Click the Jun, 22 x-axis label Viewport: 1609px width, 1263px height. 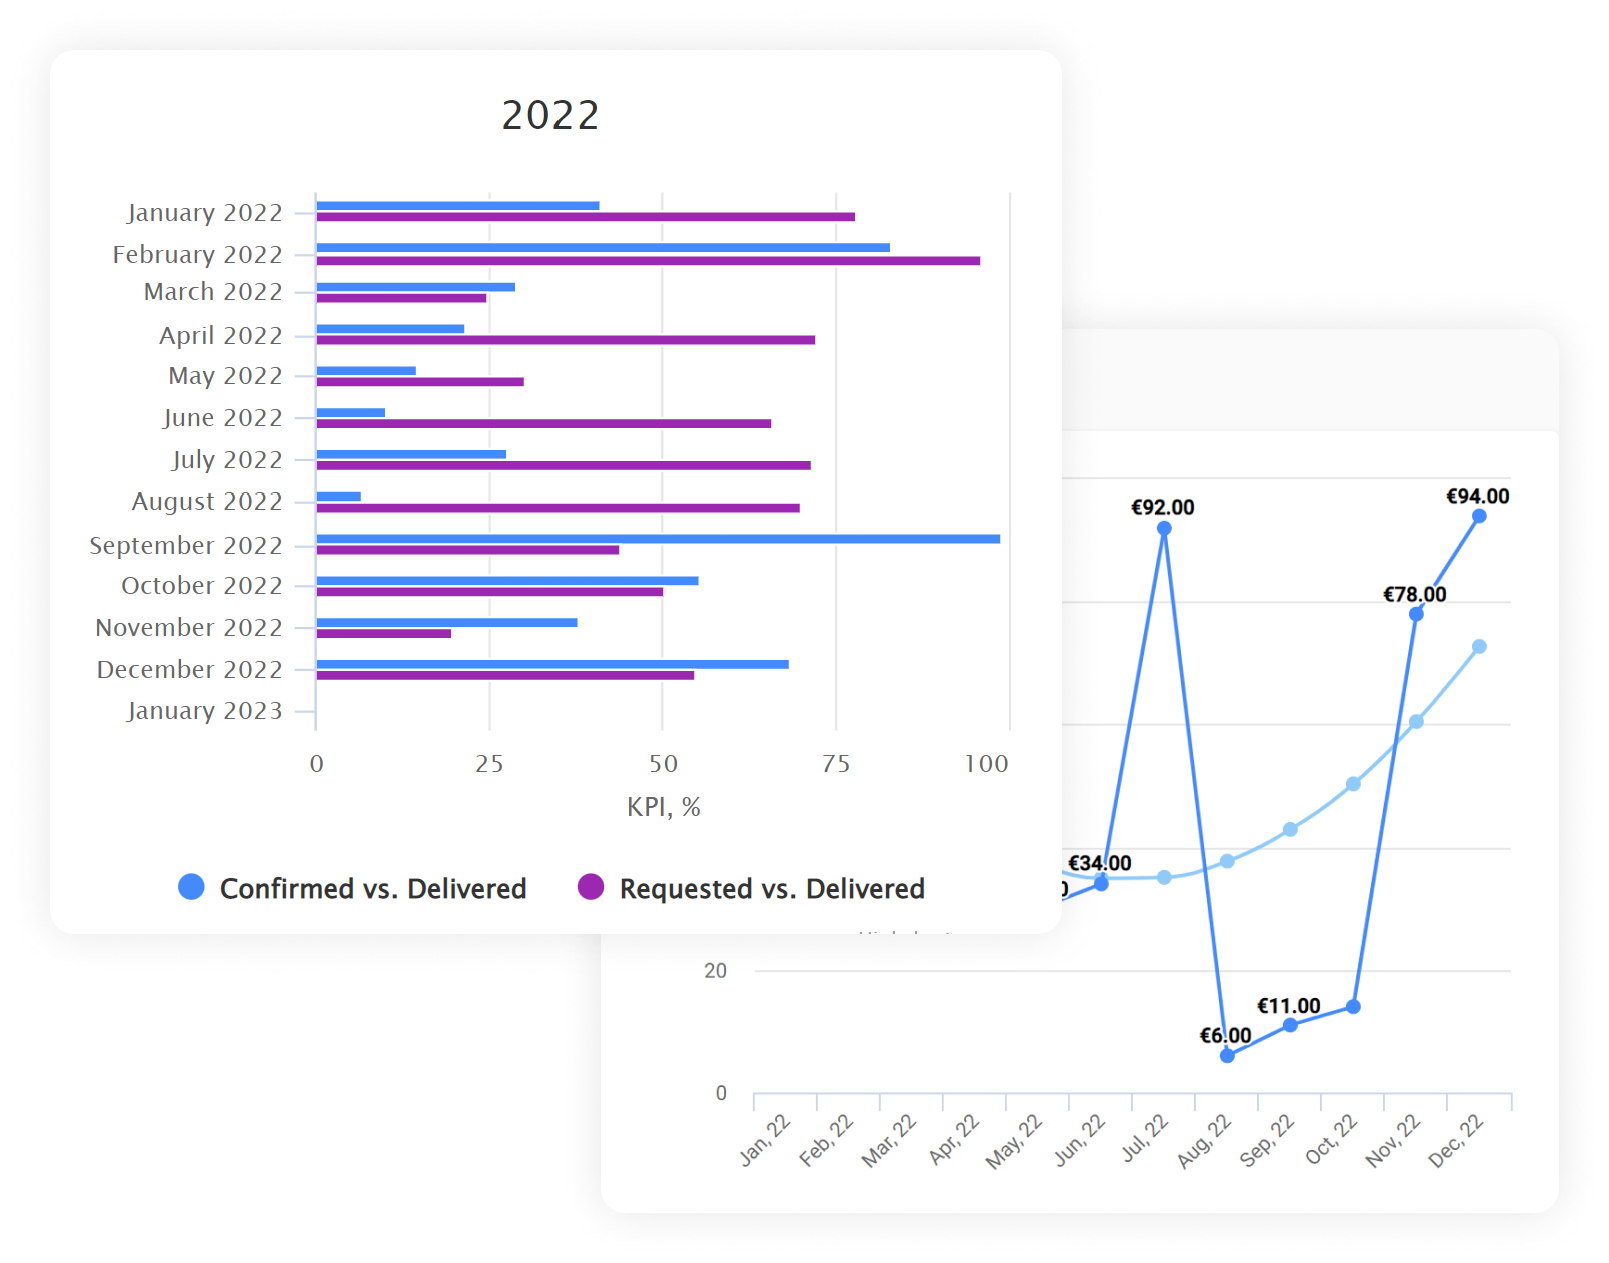pos(1080,1141)
